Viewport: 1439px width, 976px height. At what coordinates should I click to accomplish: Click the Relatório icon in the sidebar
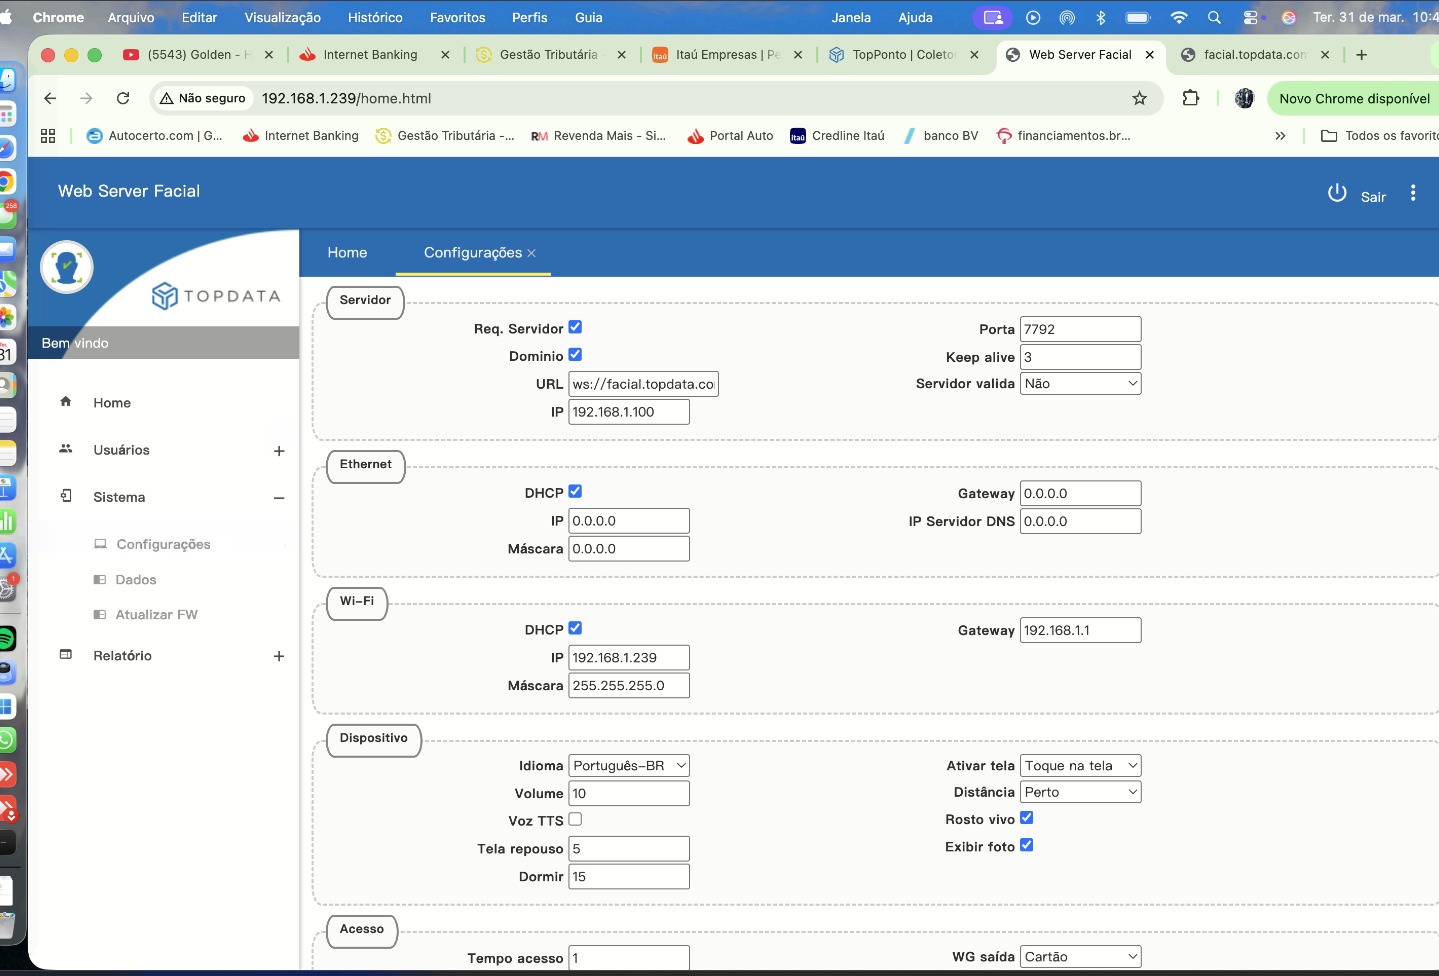click(66, 655)
